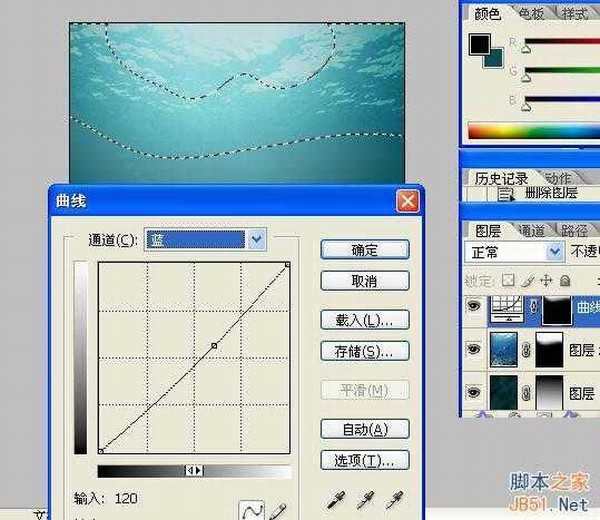Click the 存储(S)... button
This screenshot has height=520, width=600.
click(365, 351)
